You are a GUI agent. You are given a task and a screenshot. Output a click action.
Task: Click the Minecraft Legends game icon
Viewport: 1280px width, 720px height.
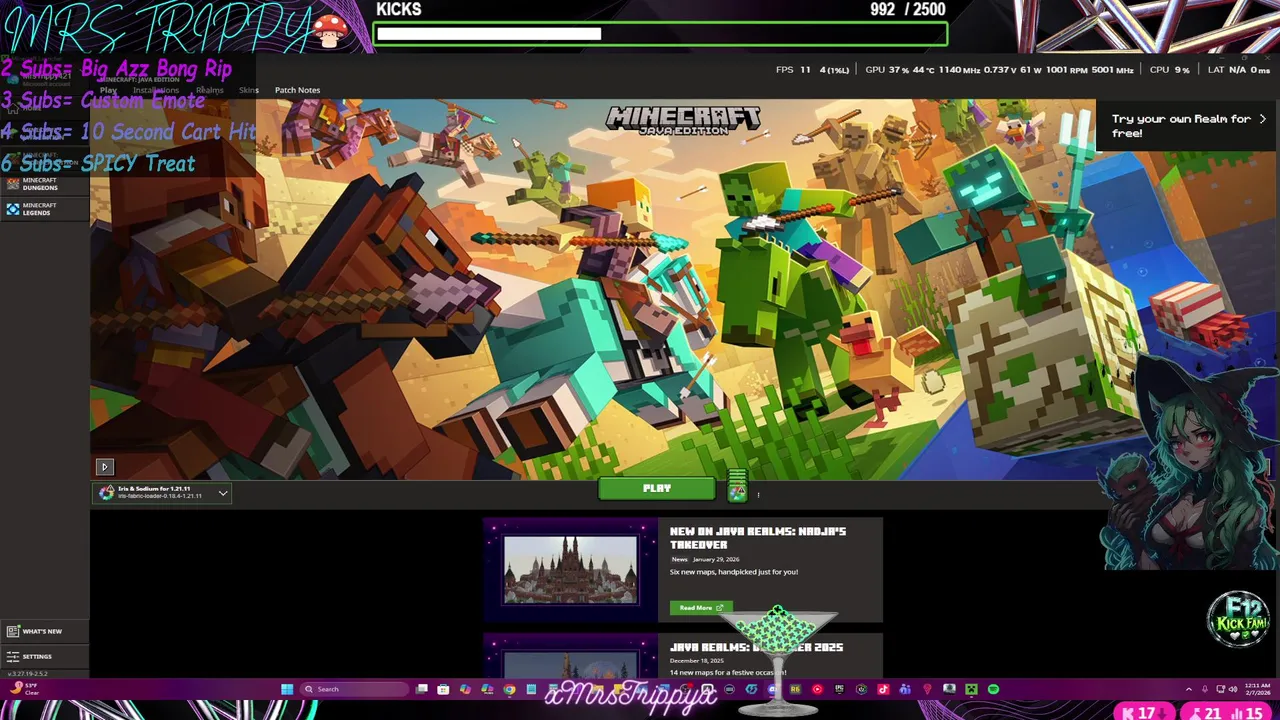click(x=12, y=209)
